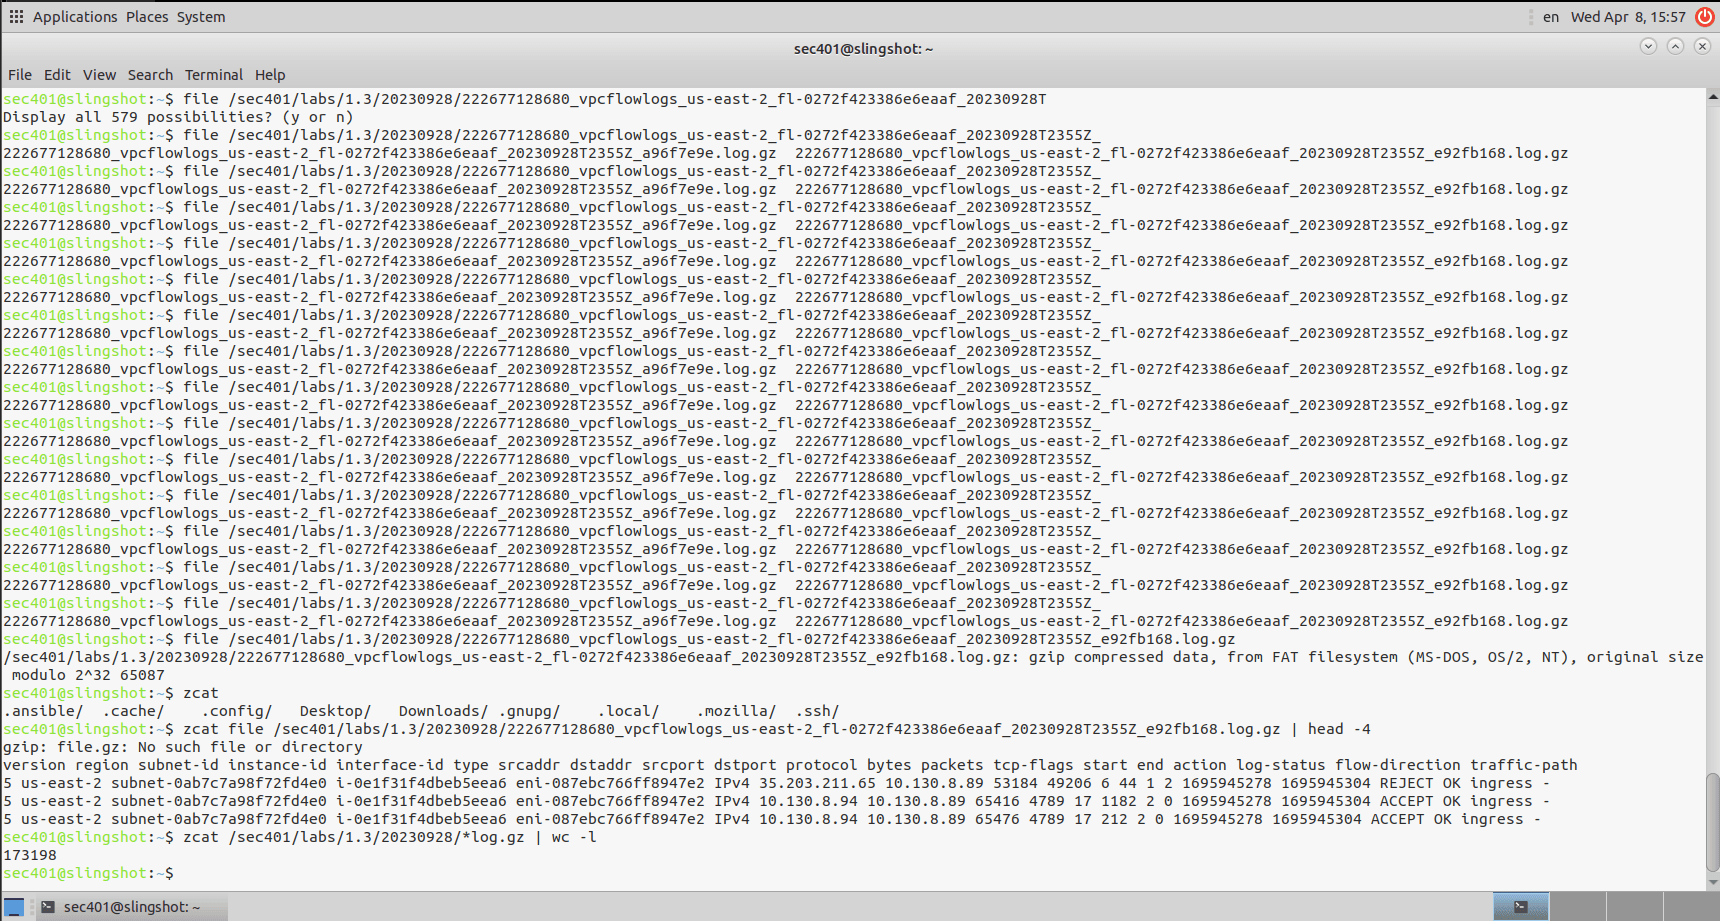This screenshot has width=1720, height=921.
Task: Click the date and time clock
Action: [1627, 17]
